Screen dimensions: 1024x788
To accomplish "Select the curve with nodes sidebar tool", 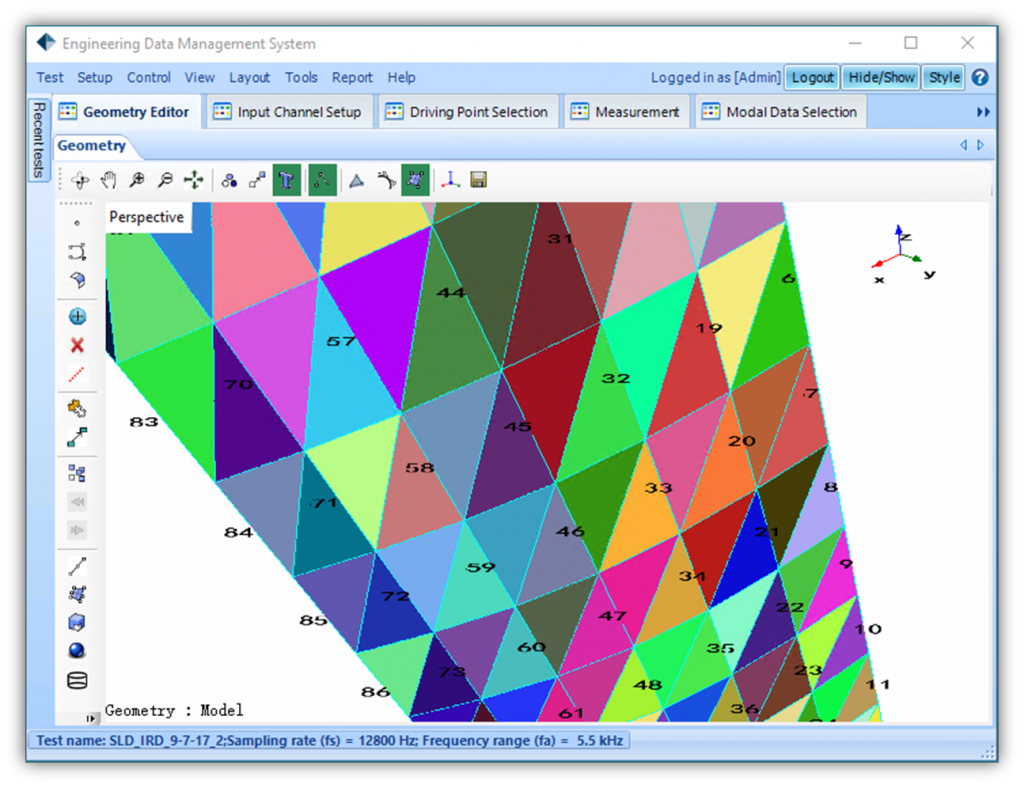I will coord(77,252).
